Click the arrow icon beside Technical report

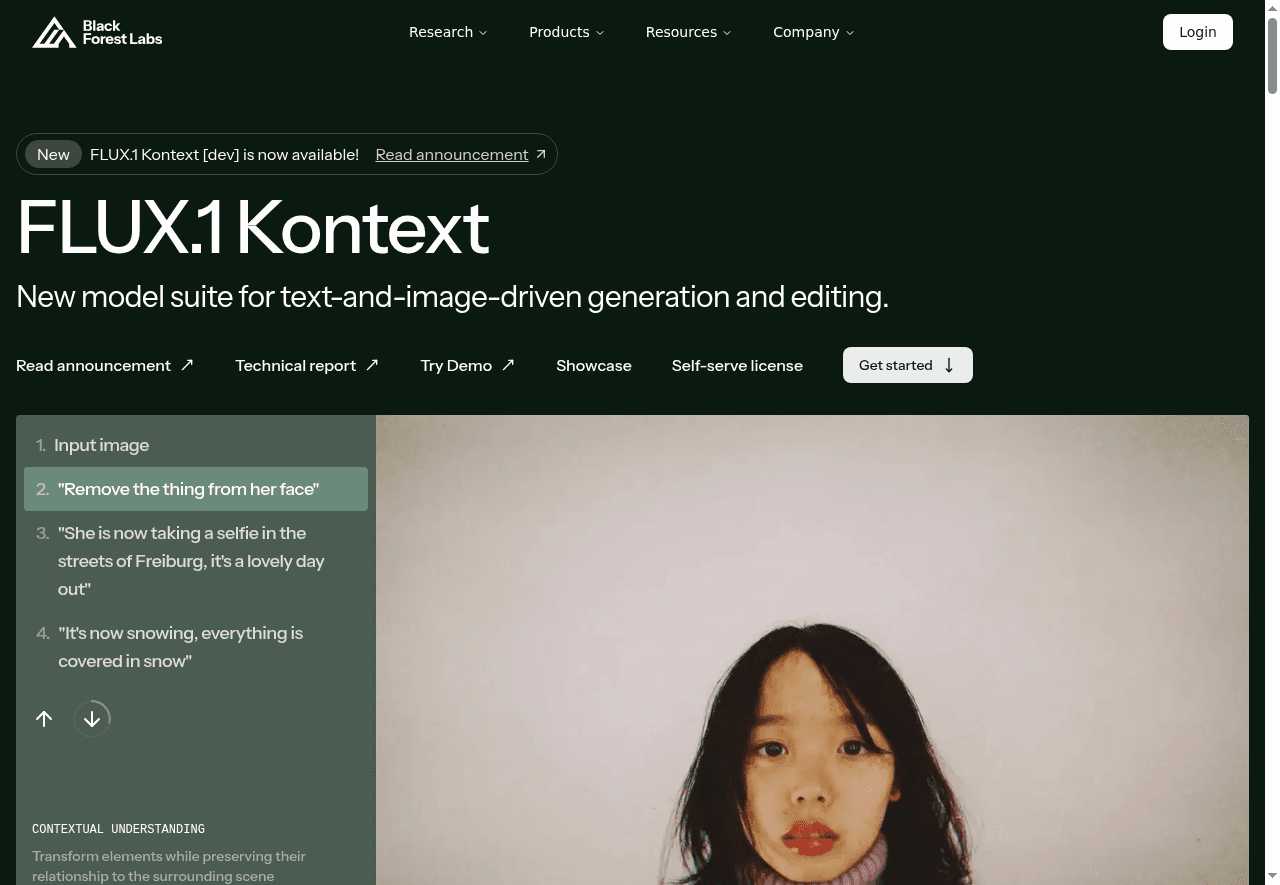[x=372, y=365]
